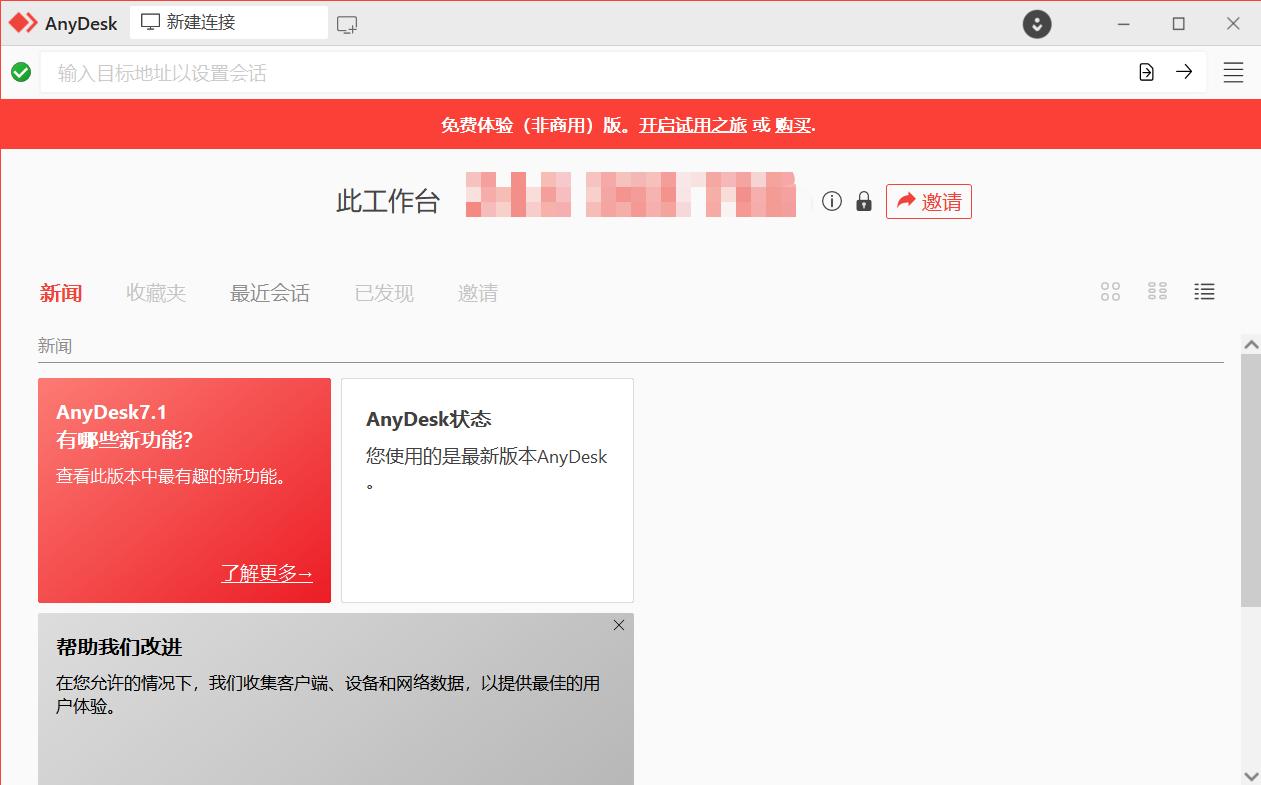The width and height of the screenshot is (1261, 785).
Task: Click the new session display icon beside the tab
Action: (x=347, y=21)
